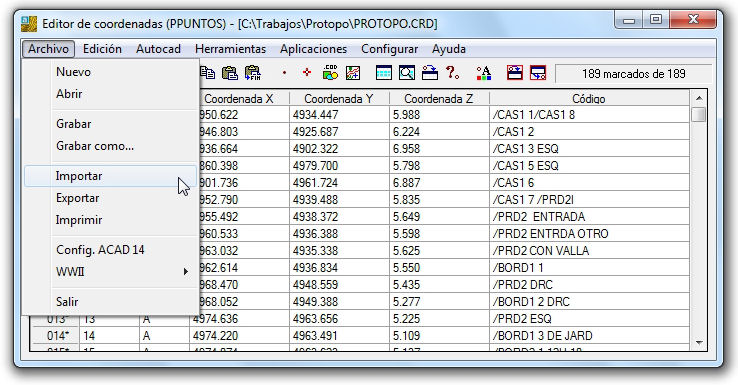Click the Coordenada X column header
The width and height of the screenshot is (738, 385).
239,98
